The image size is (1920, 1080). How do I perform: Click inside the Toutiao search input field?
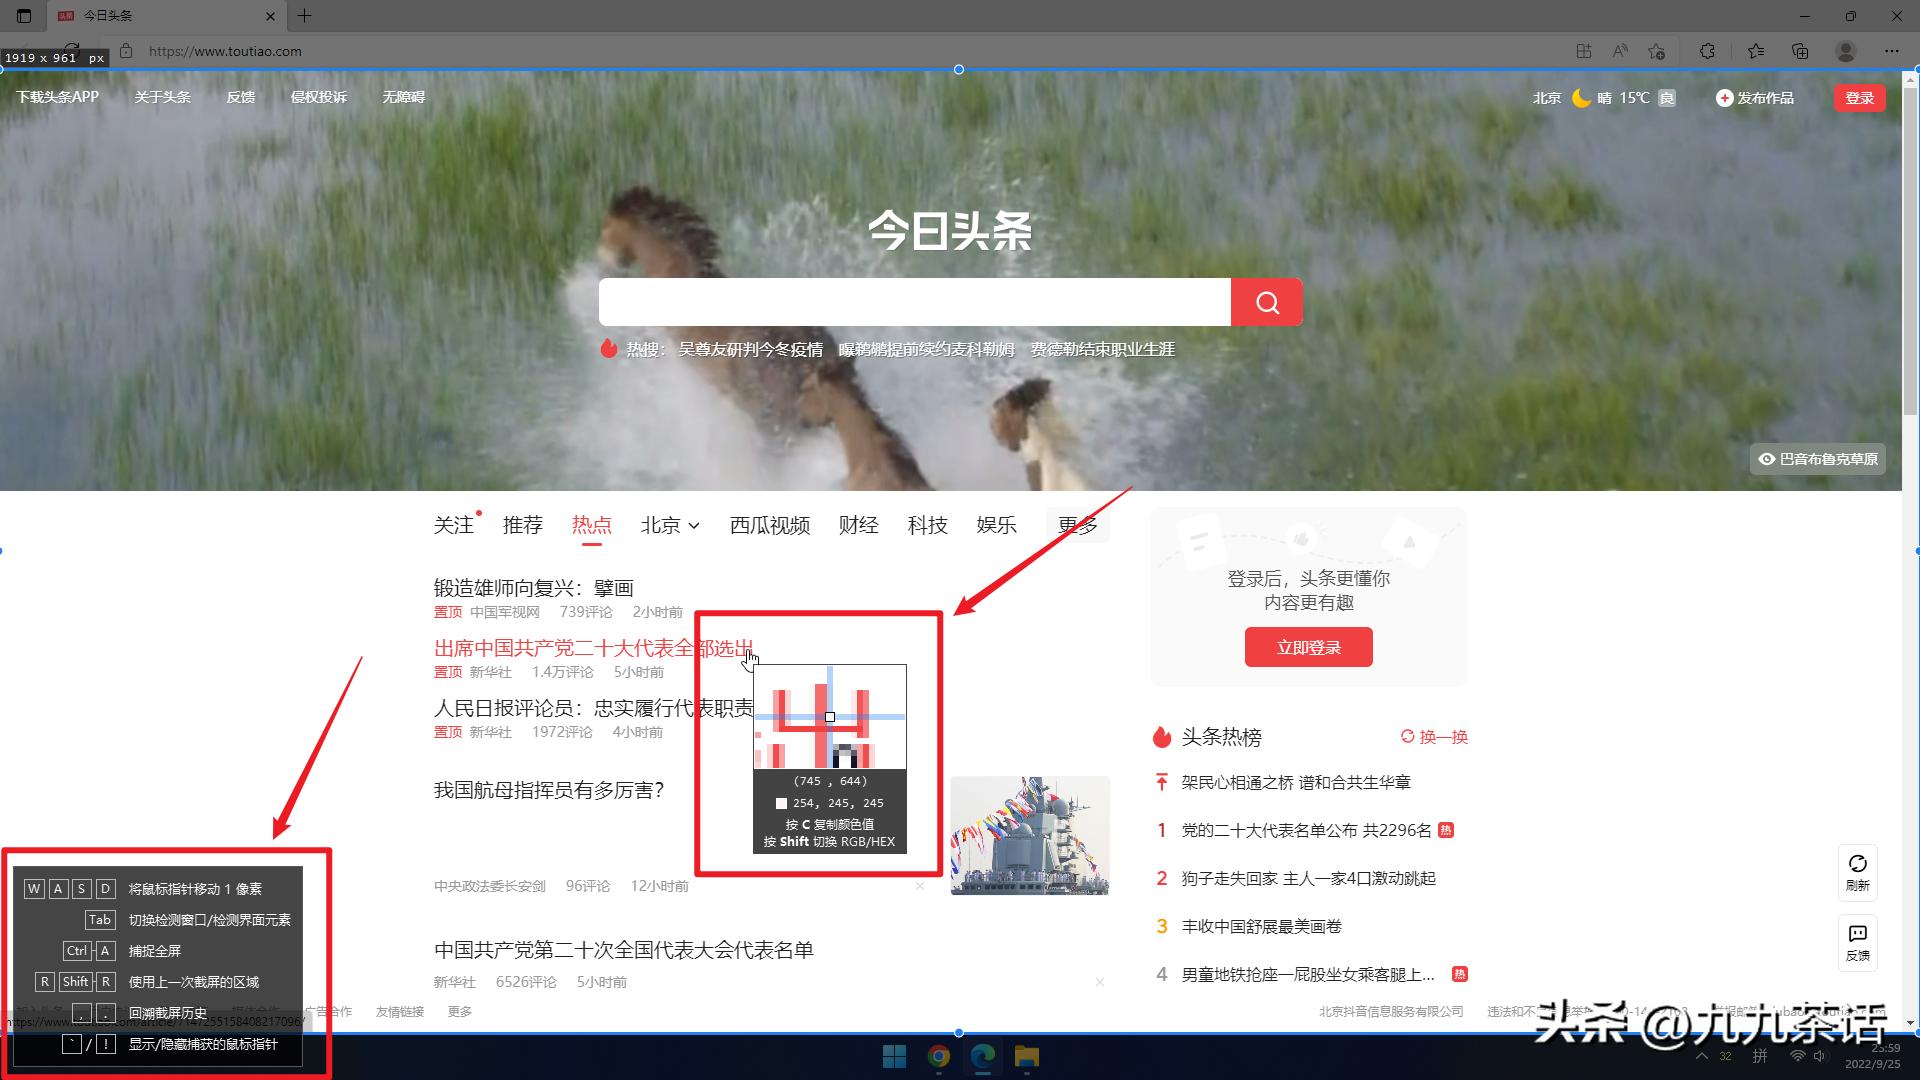point(912,301)
